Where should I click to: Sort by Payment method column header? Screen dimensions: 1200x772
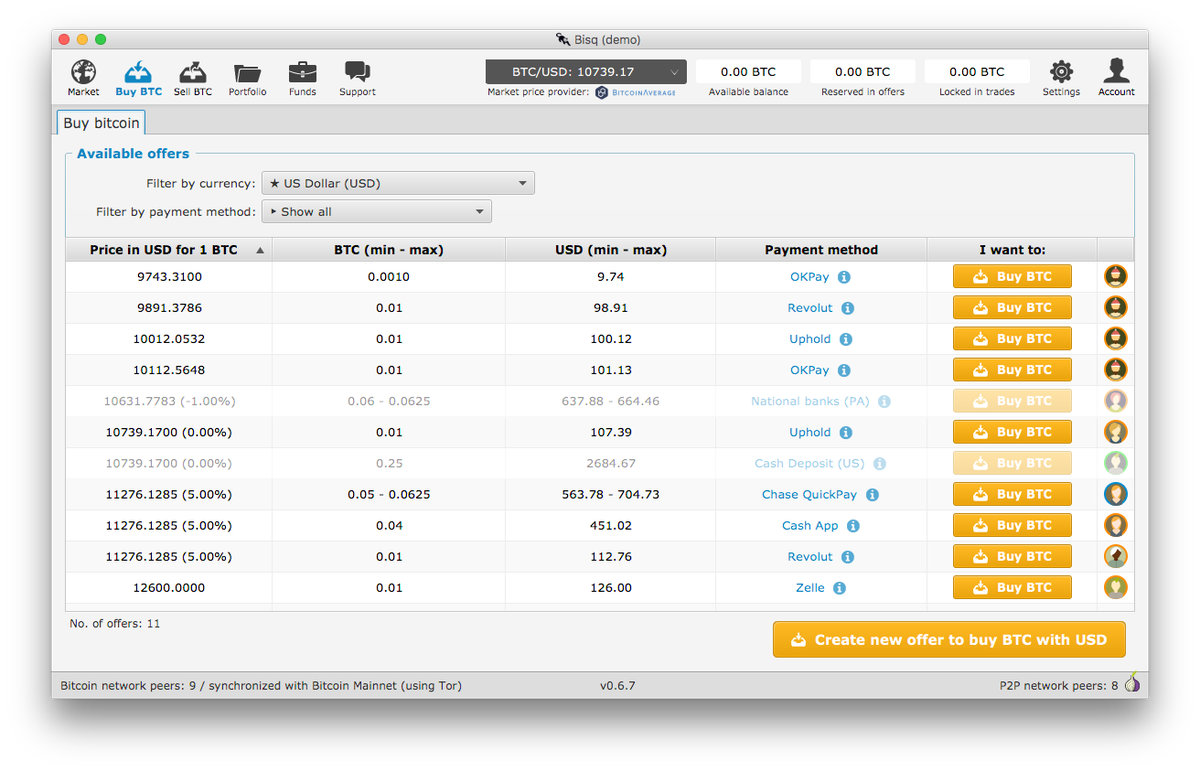click(x=821, y=250)
